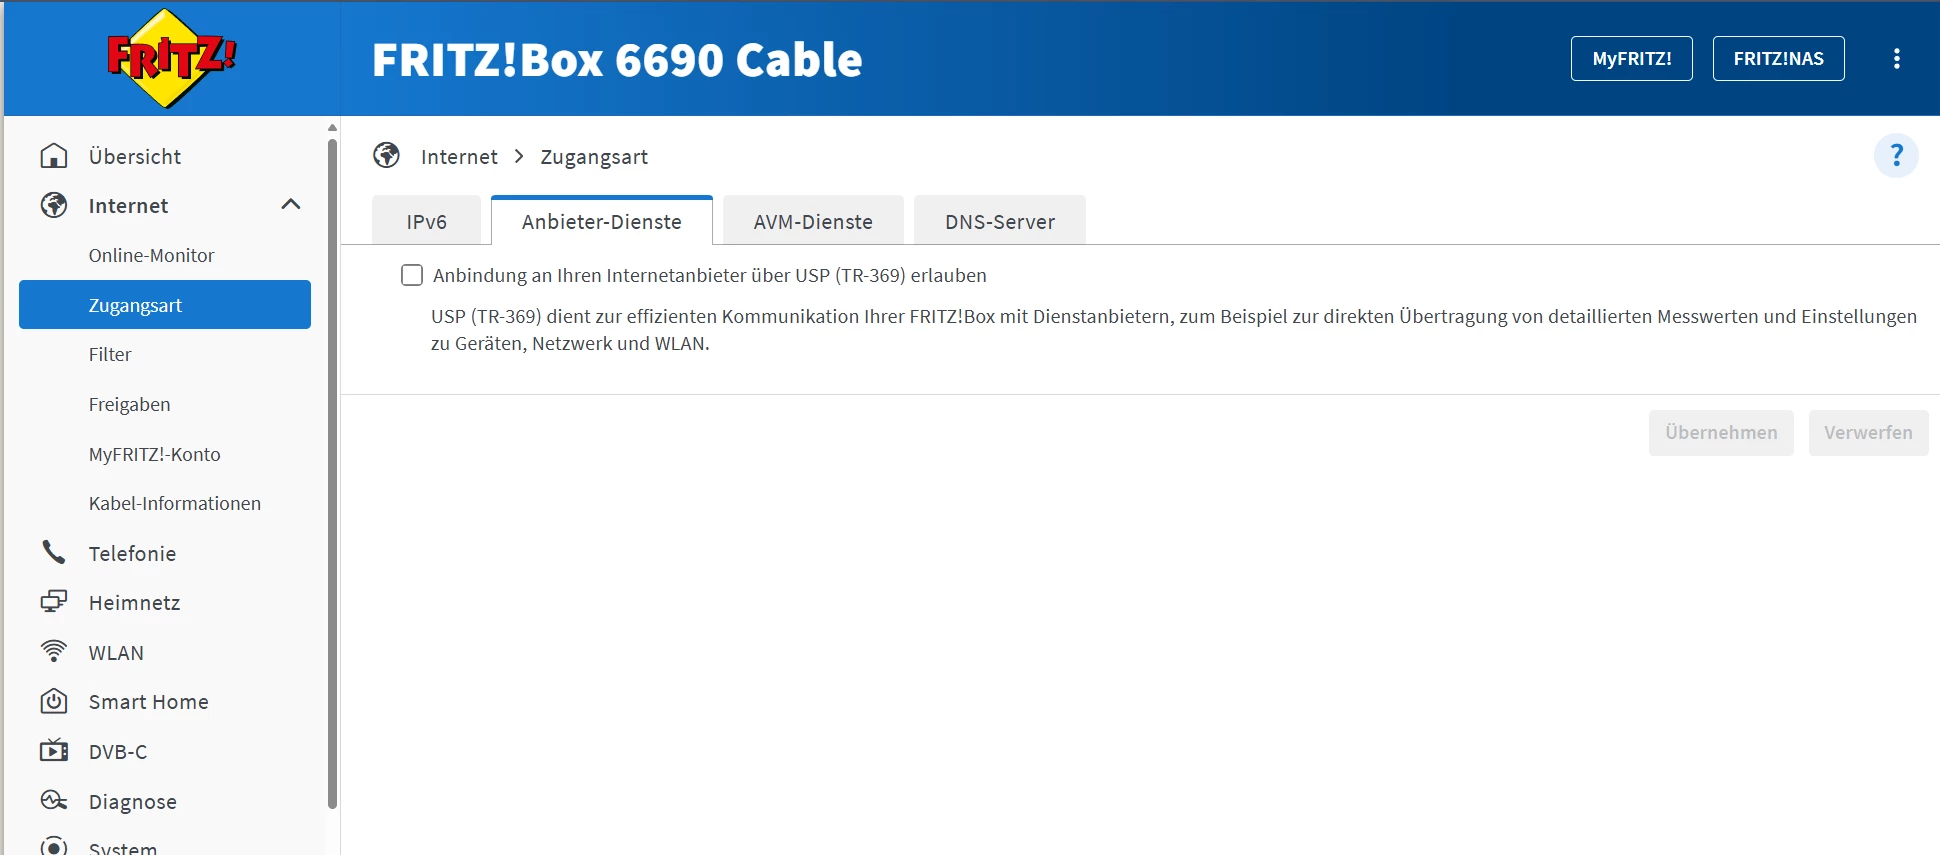The image size is (1940, 855).
Task: Enable USP (TR-369) provider connection checkbox
Action: (412, 275)
